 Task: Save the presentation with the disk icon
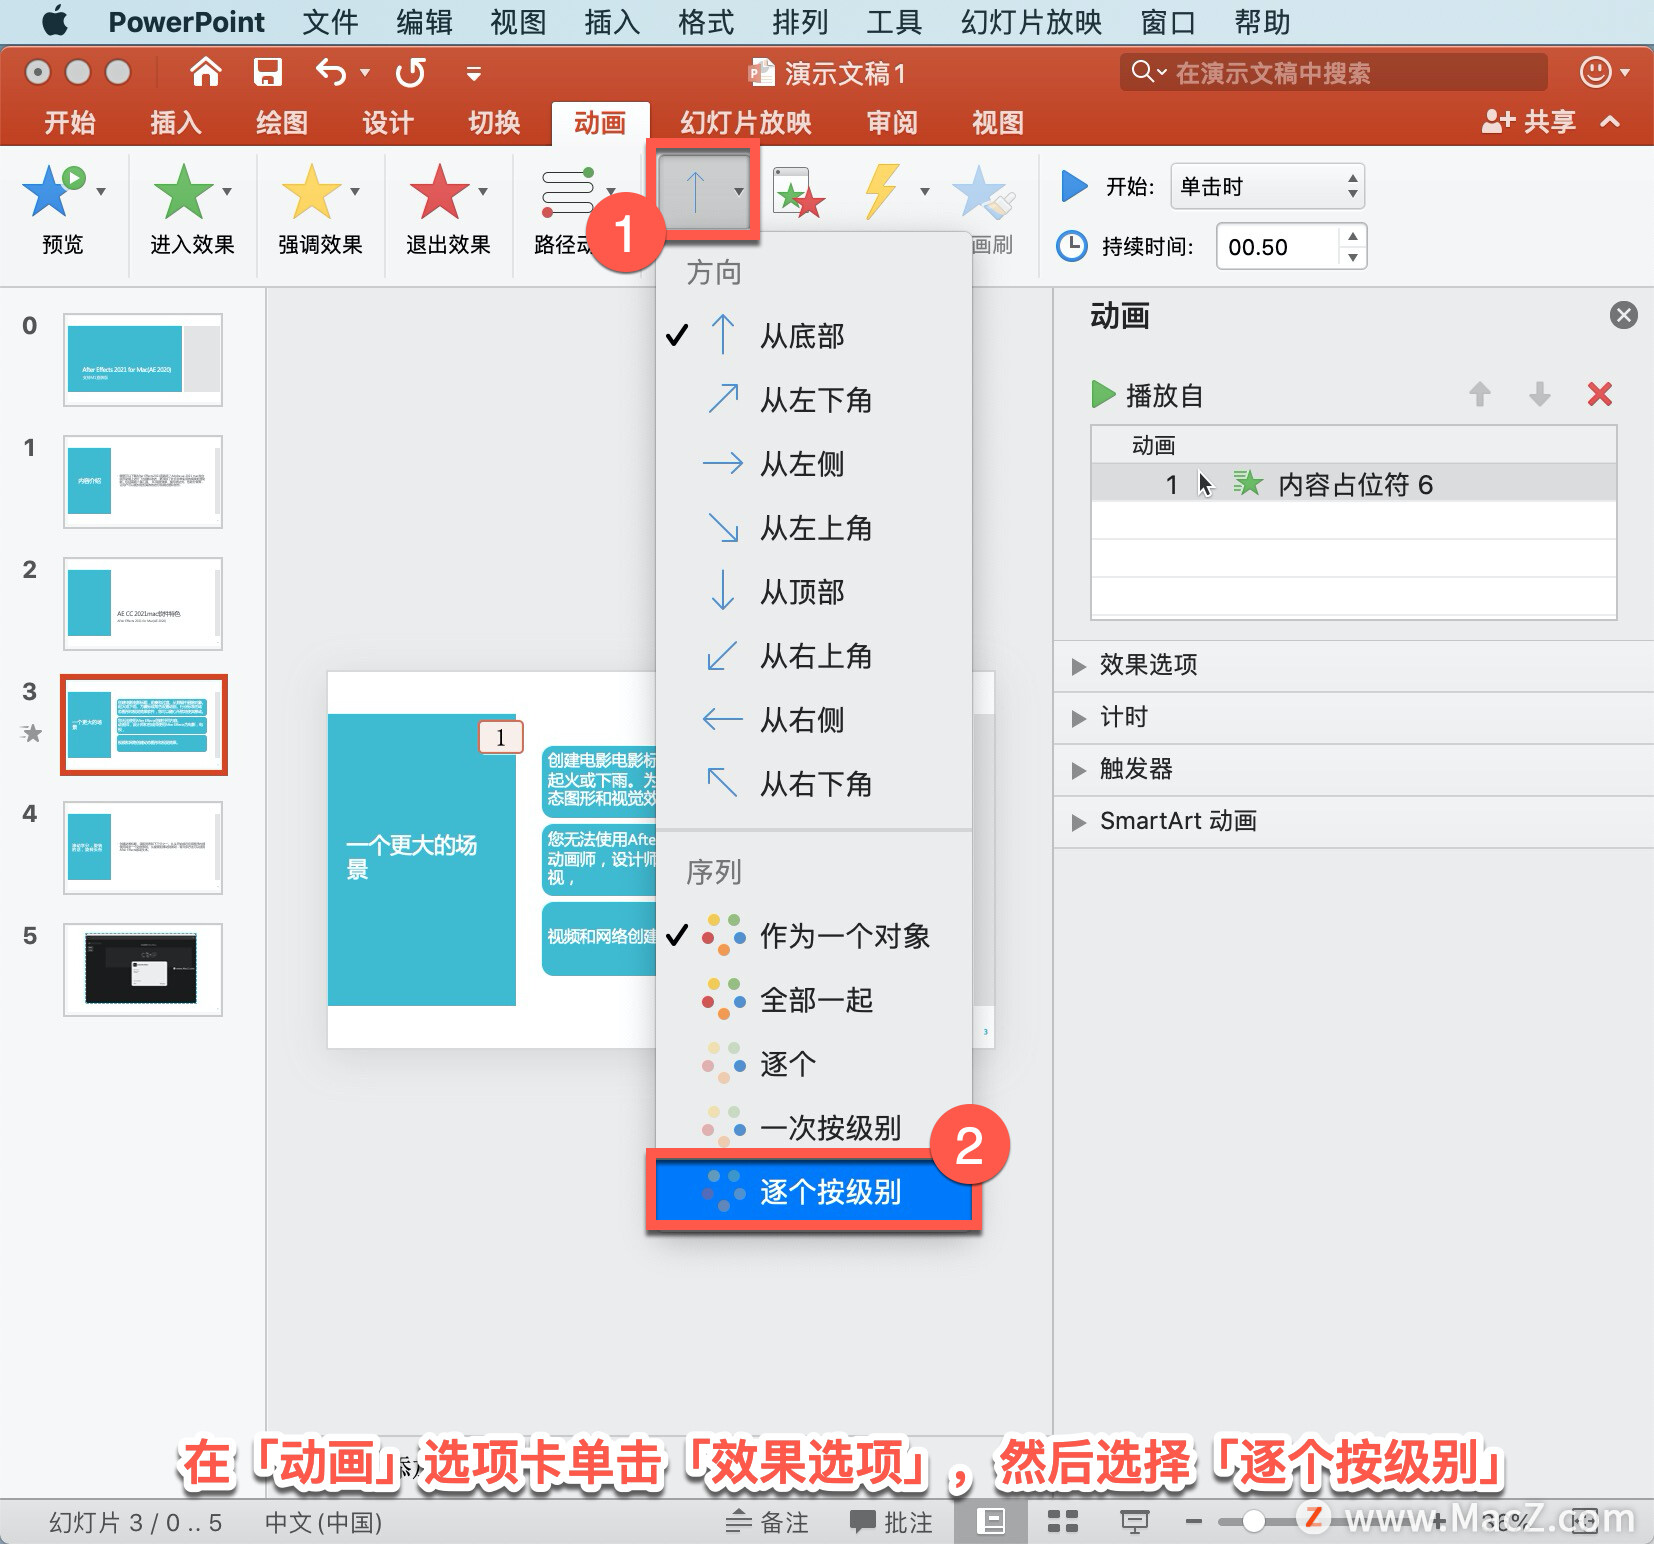(267, 72)
